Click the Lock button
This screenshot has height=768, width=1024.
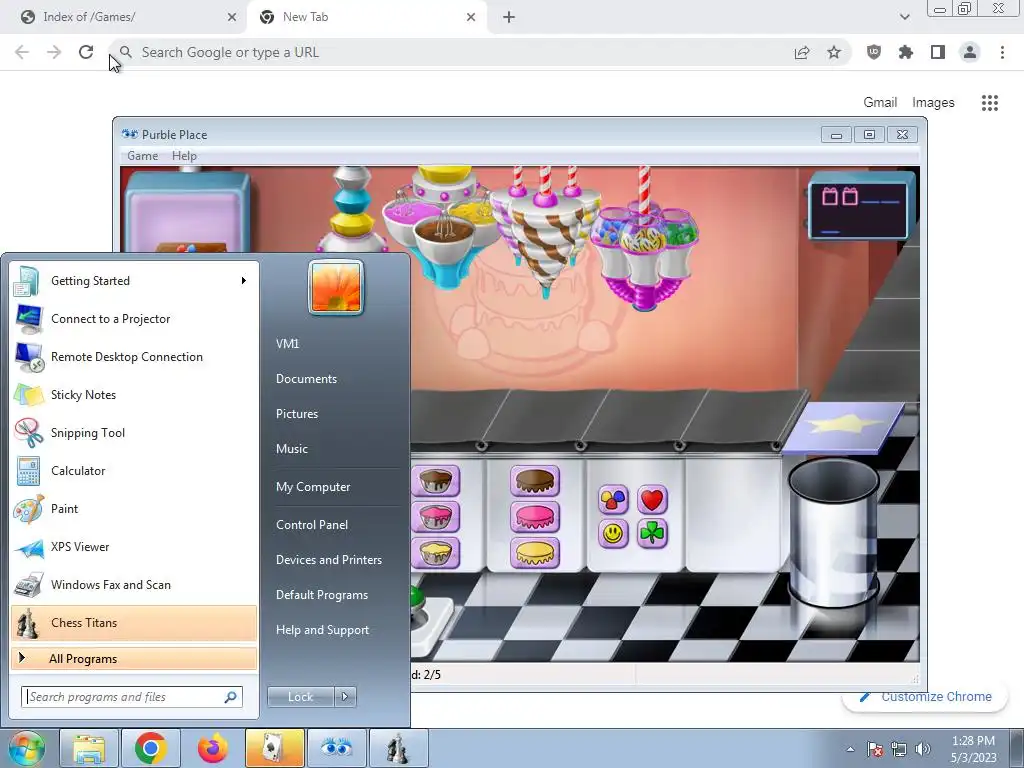pos(300,697)
